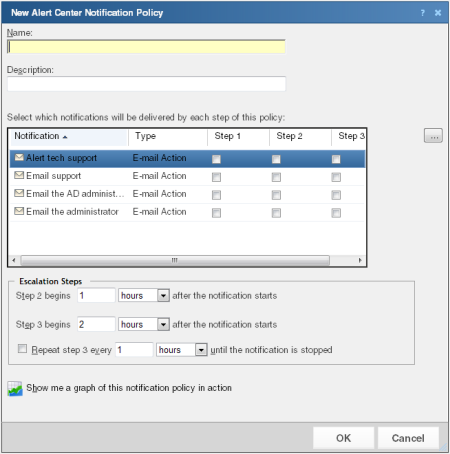The height and width of the screenshot is (454, 450).
Task: Click envelope icon for Email the AD administrator
Action: point(19,193)
